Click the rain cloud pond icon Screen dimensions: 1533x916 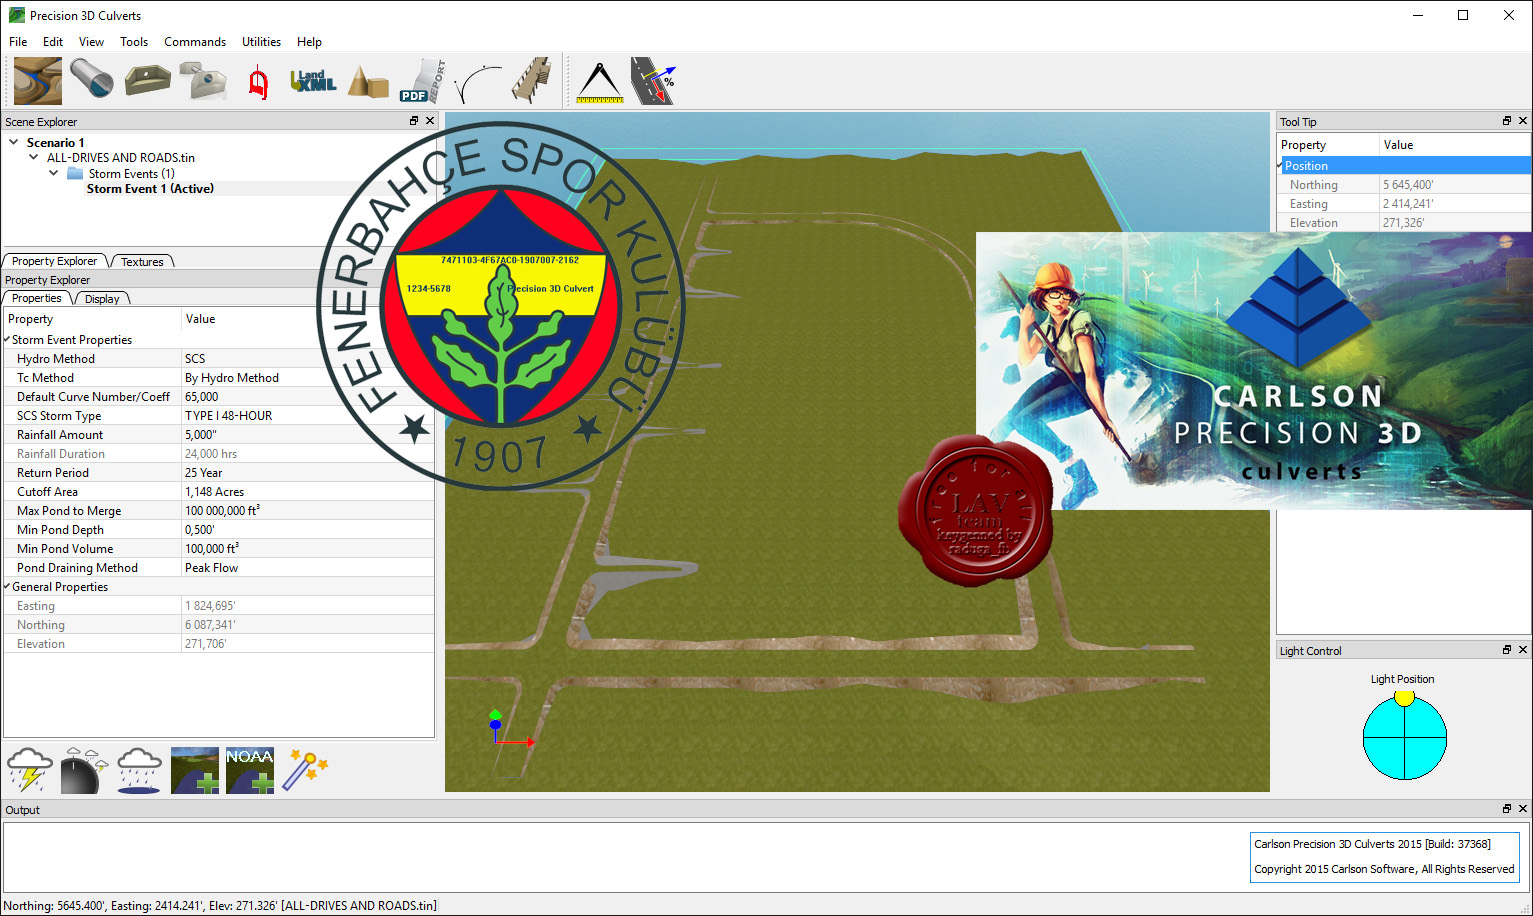tap(139, 770)
